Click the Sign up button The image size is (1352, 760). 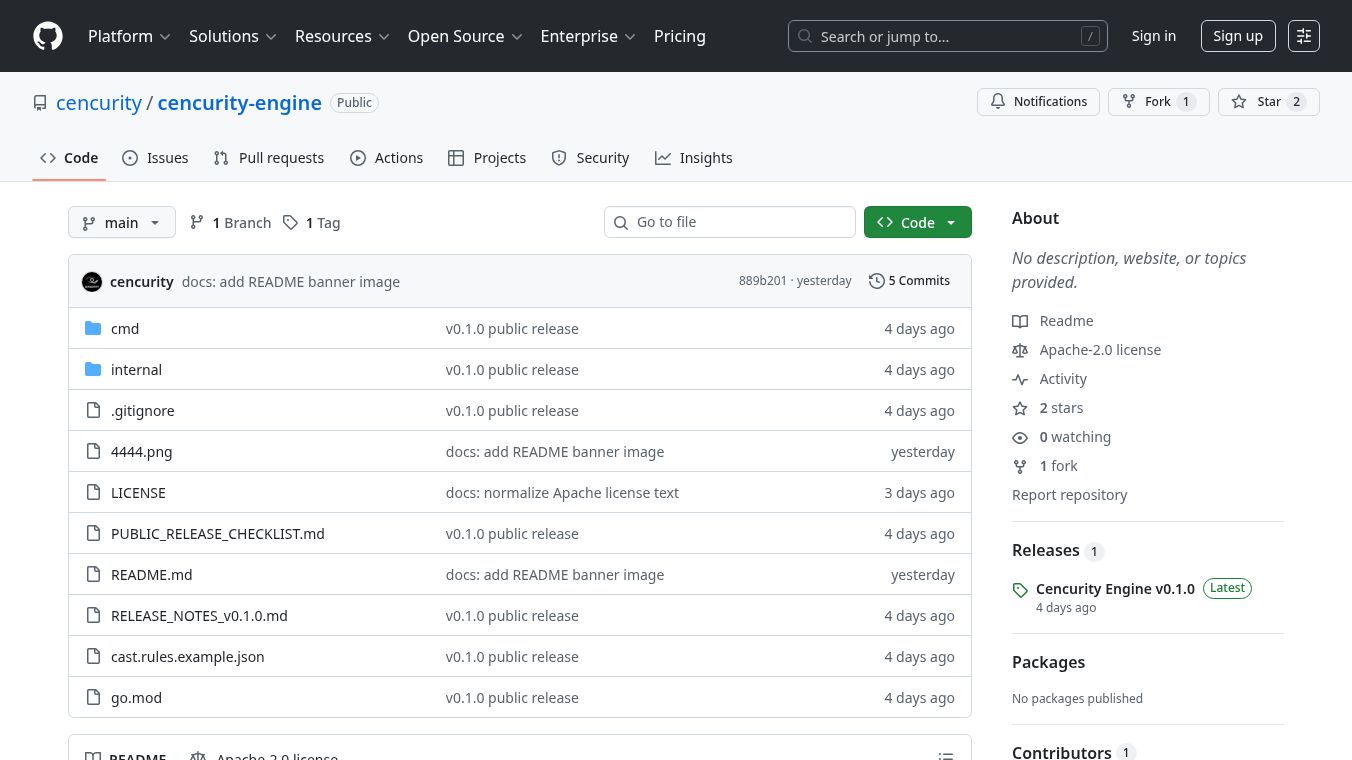[1237, 36]
